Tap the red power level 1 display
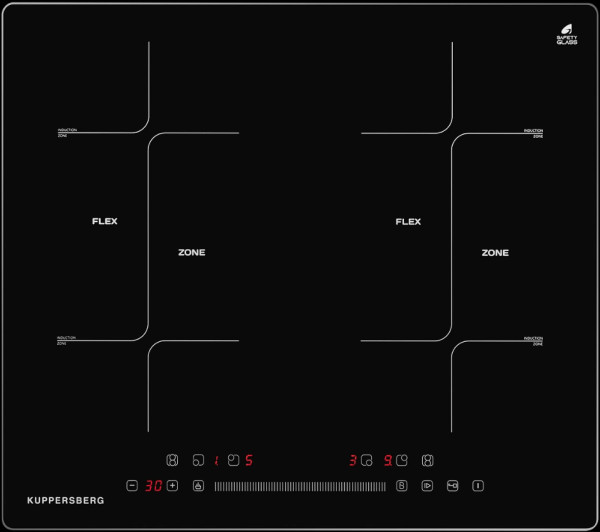The image size is (600, 532). (217, 460)
